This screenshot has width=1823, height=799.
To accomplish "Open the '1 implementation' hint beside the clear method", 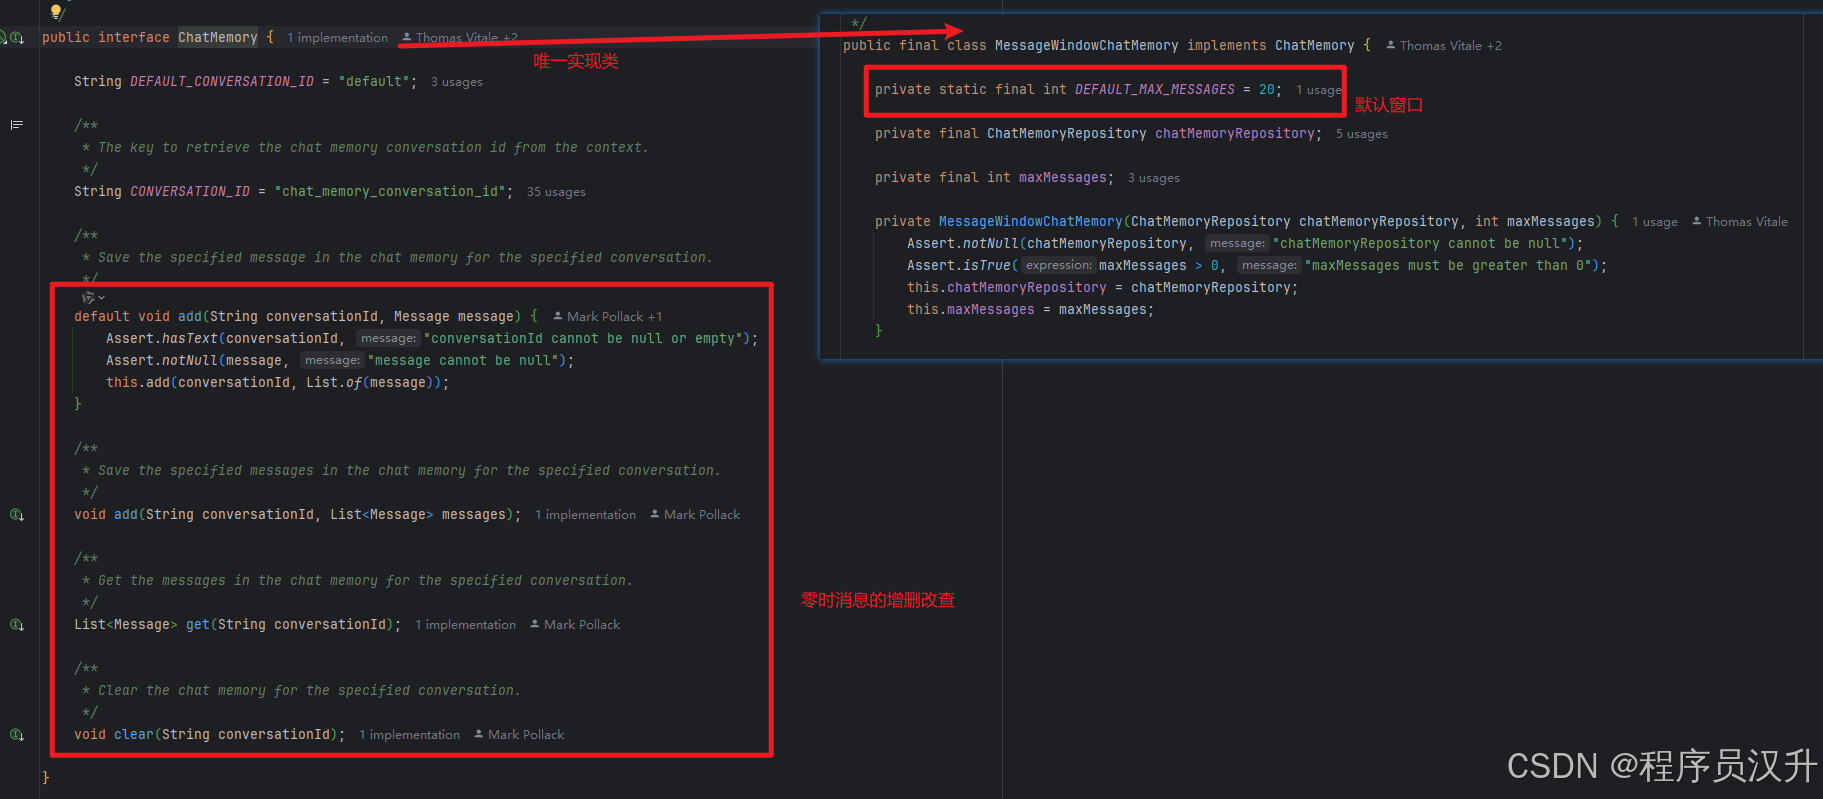I will (x=410, y=735).
